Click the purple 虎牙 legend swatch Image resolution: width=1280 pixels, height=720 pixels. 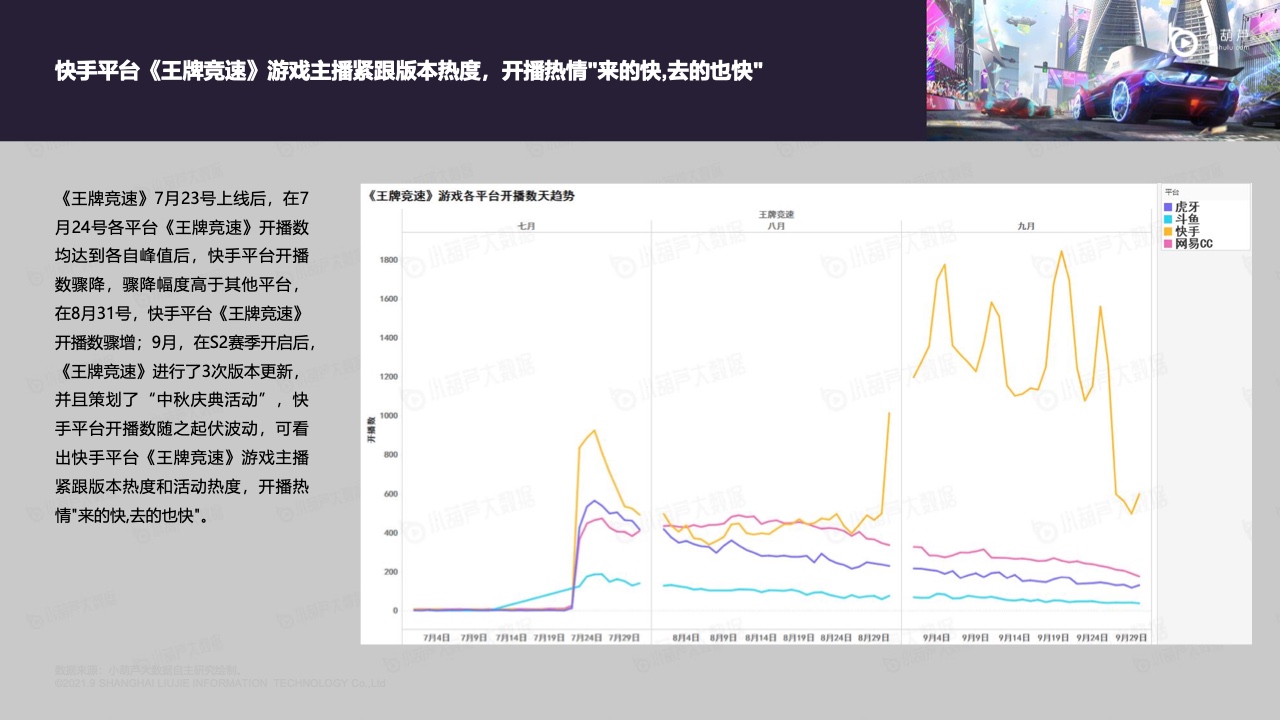[1168, 206]
